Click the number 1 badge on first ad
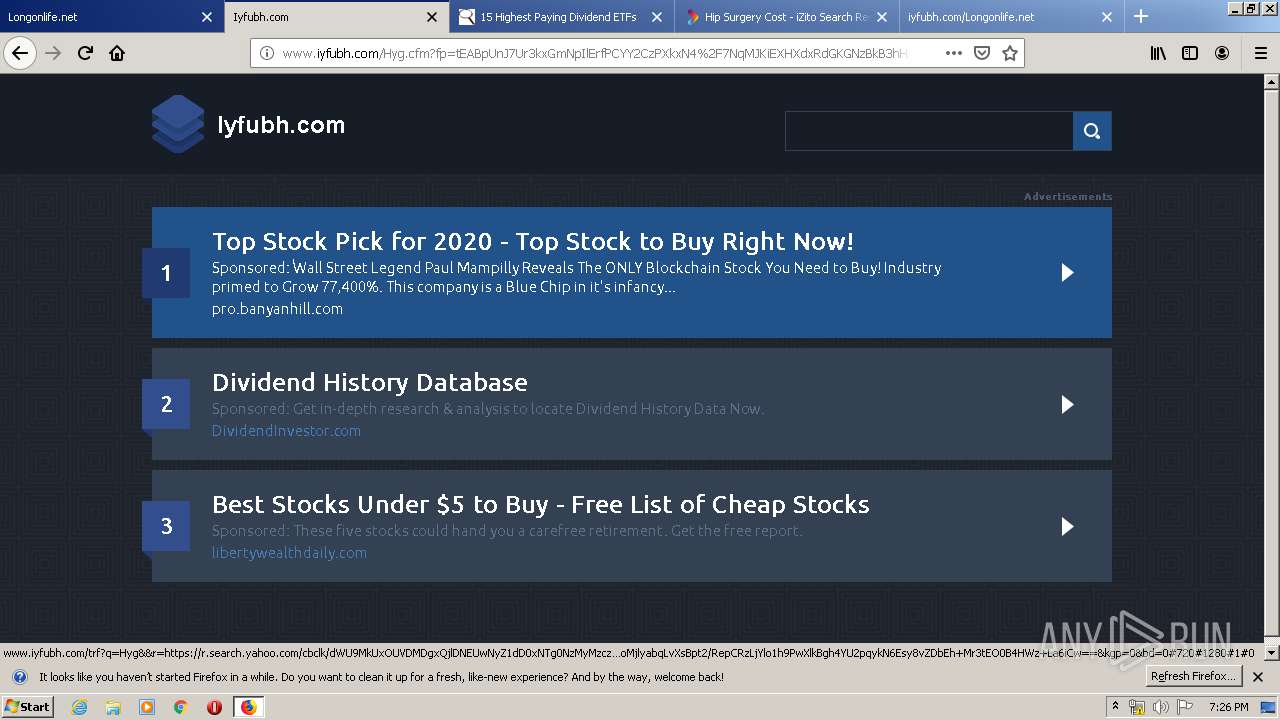This screenshot has height=720, width=1280. (x=166, y=273)
